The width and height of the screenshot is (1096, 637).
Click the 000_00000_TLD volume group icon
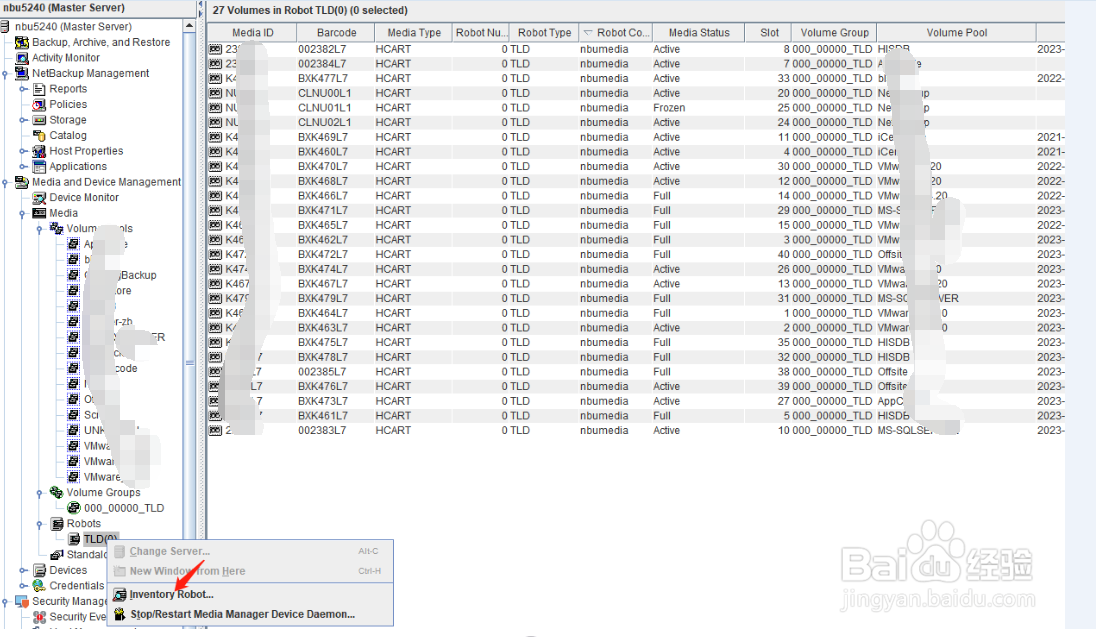pos(73,508)
